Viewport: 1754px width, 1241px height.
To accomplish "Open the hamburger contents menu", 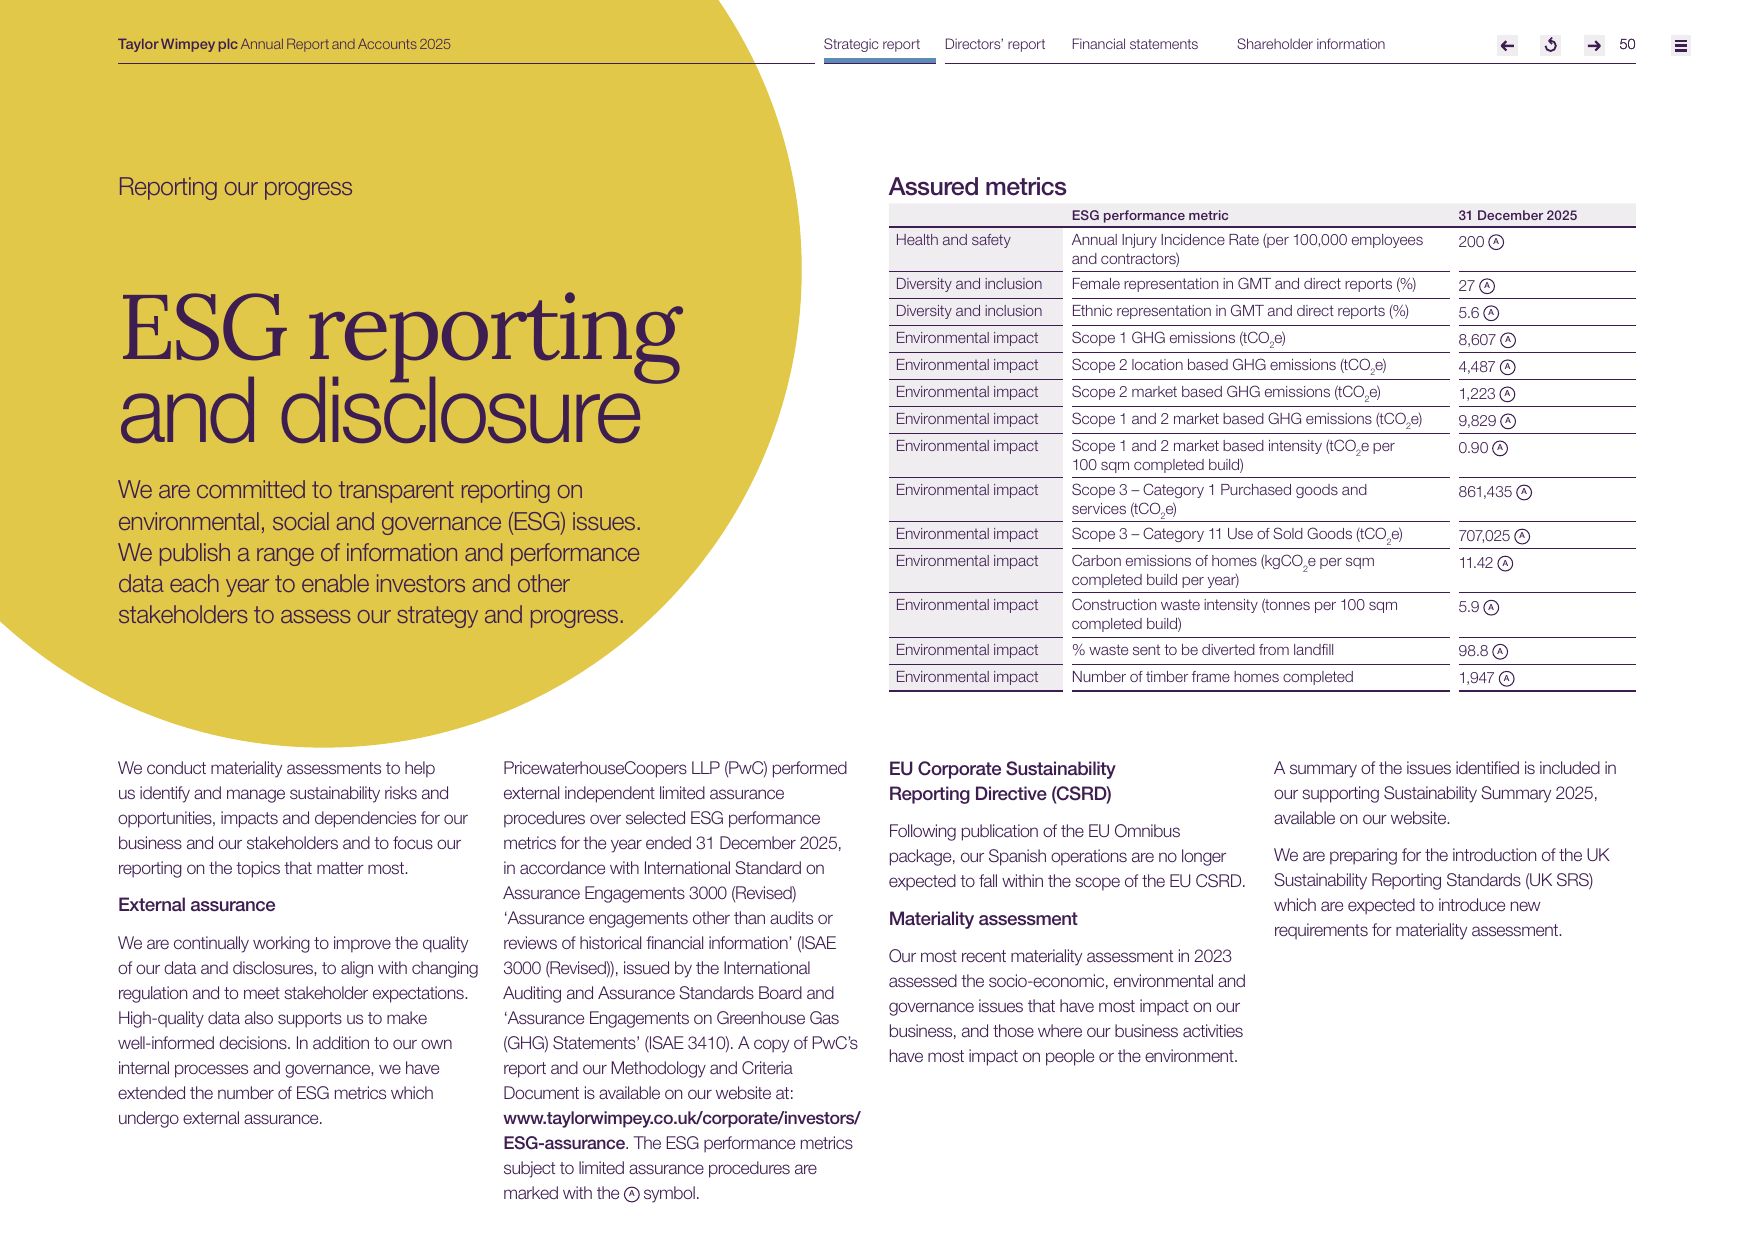I will click(1681, 45).
